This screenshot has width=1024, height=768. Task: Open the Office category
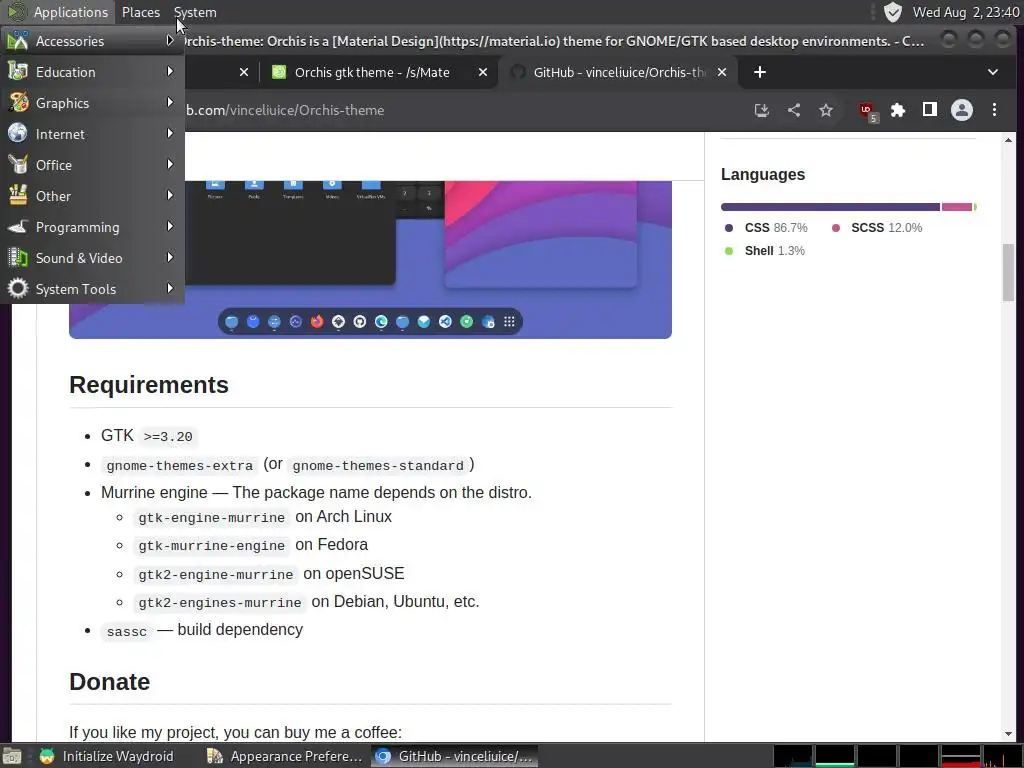click(x=92, y=165)
